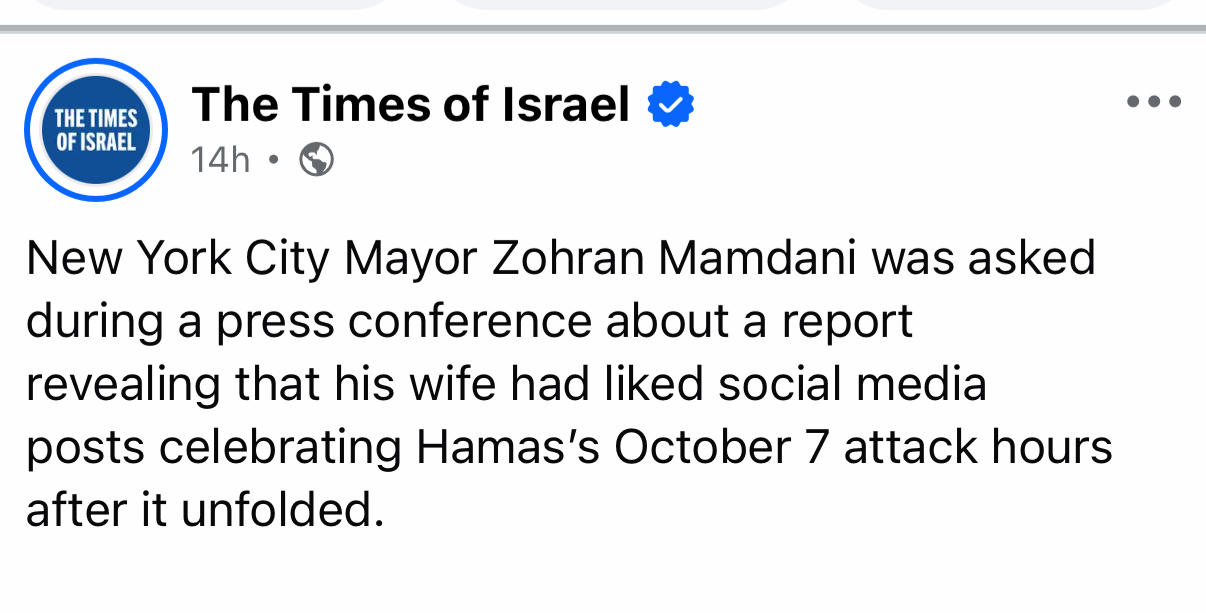Click the last line "after it unfolded."
The width and height of the screenshot is (1206, 613).
coord(205,510)
